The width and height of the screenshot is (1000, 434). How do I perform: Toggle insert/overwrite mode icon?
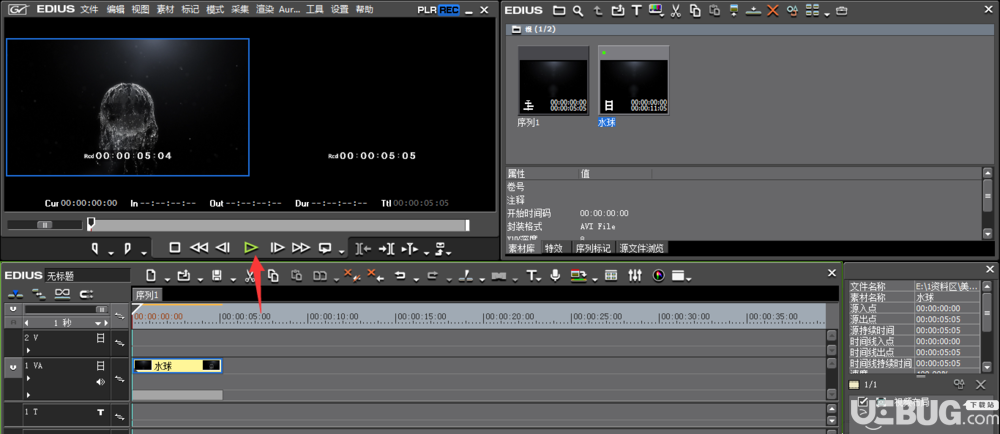pos(15,294)
